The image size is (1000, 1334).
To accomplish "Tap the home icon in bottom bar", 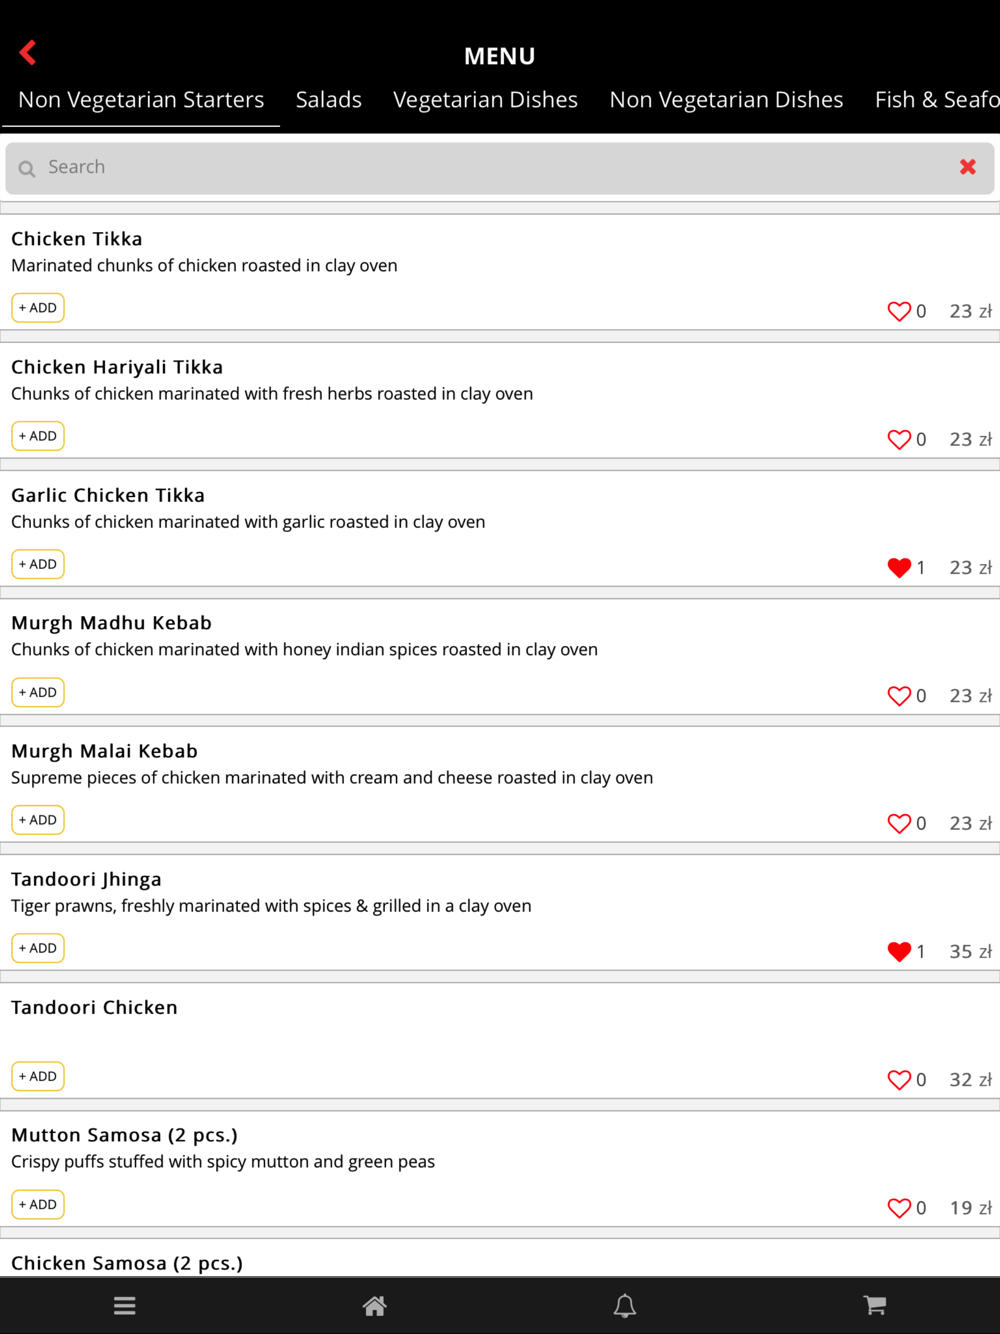I will click(x=375, y=1305).
